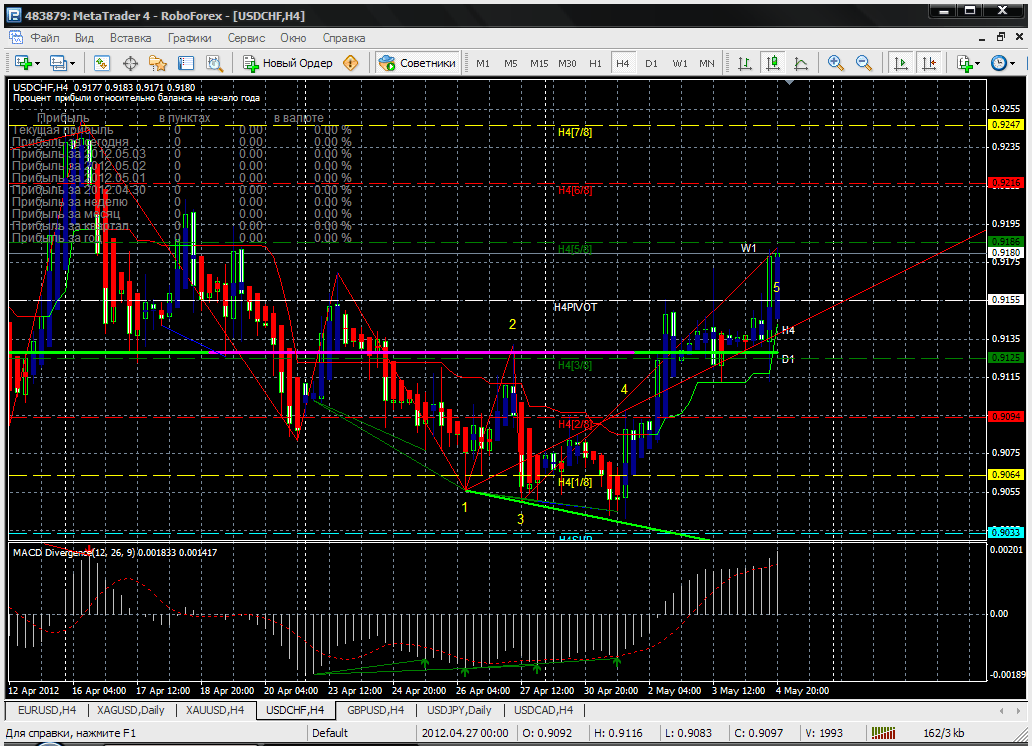The image size is (1032, 746).
Task: Click the 0.9155 pivot price label
Action: click(x=1004, y=299)
